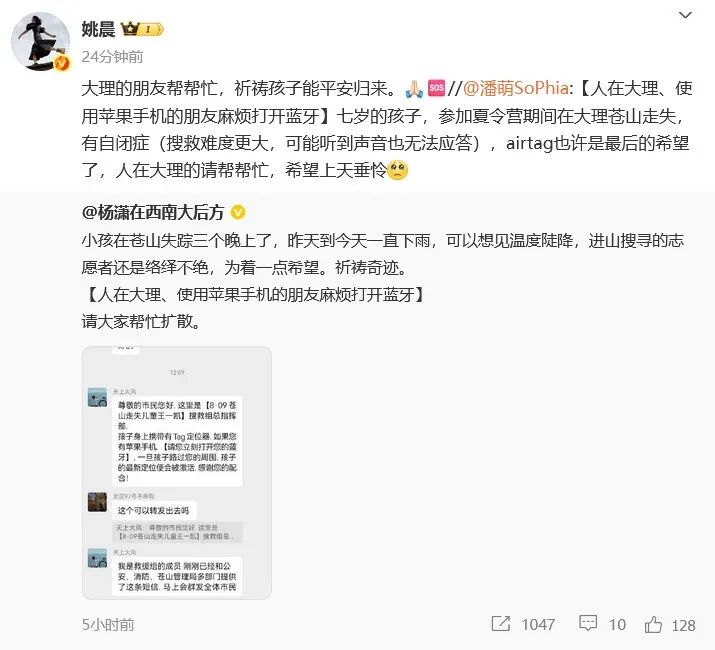Image resolution: width=715 pixels, height=650 pixels.
Task: Open the @潘萌SoPhia mention link
Action: (x=516, y=88)
